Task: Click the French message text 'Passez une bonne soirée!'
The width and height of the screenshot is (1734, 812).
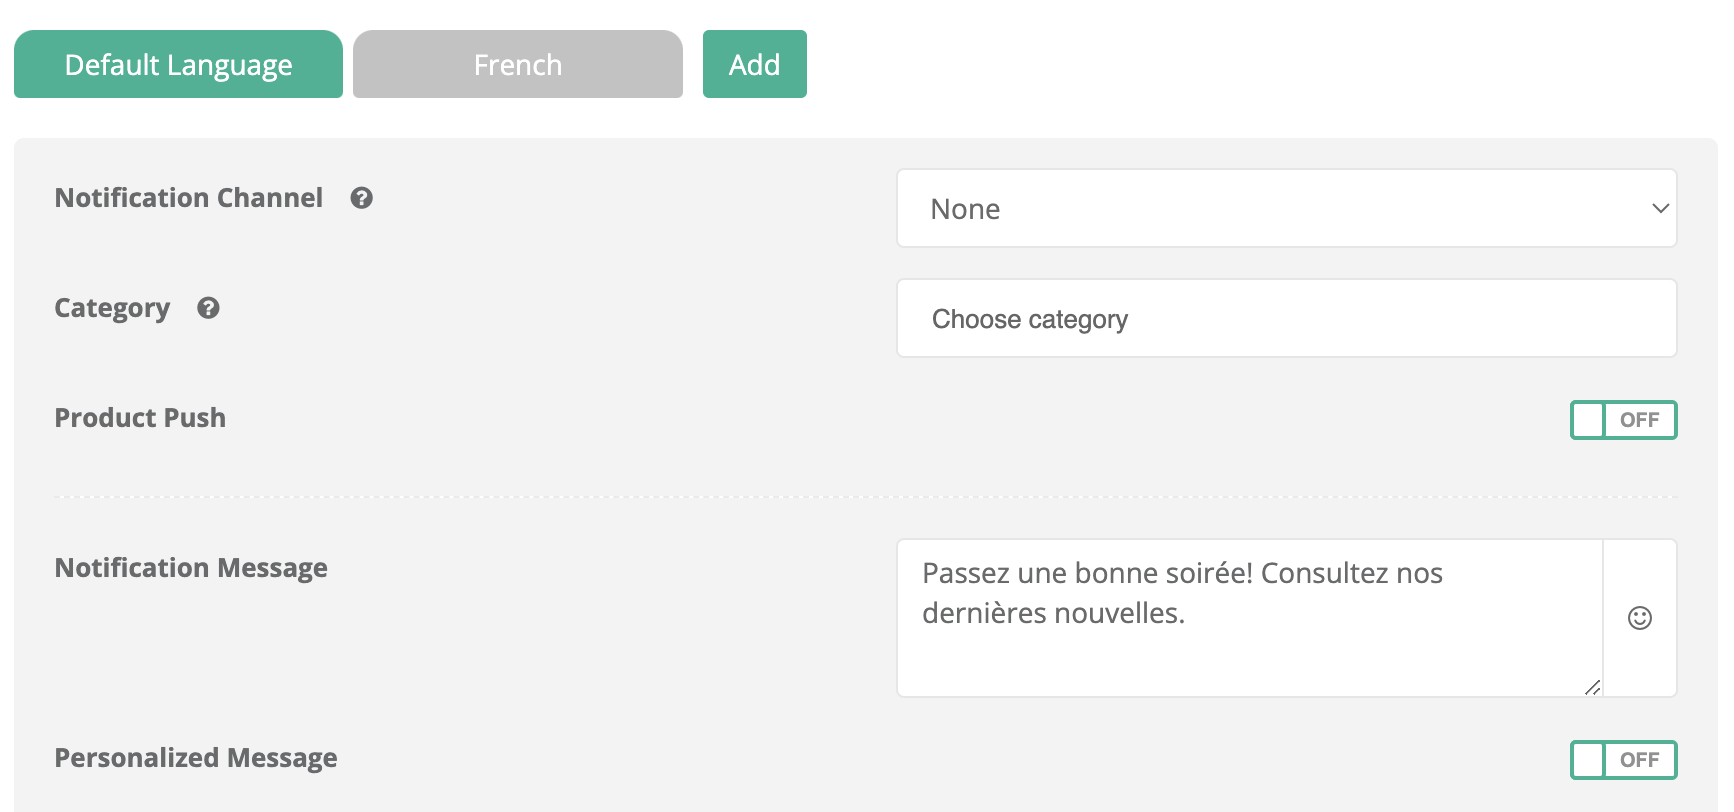Action: pos(1086,574)
